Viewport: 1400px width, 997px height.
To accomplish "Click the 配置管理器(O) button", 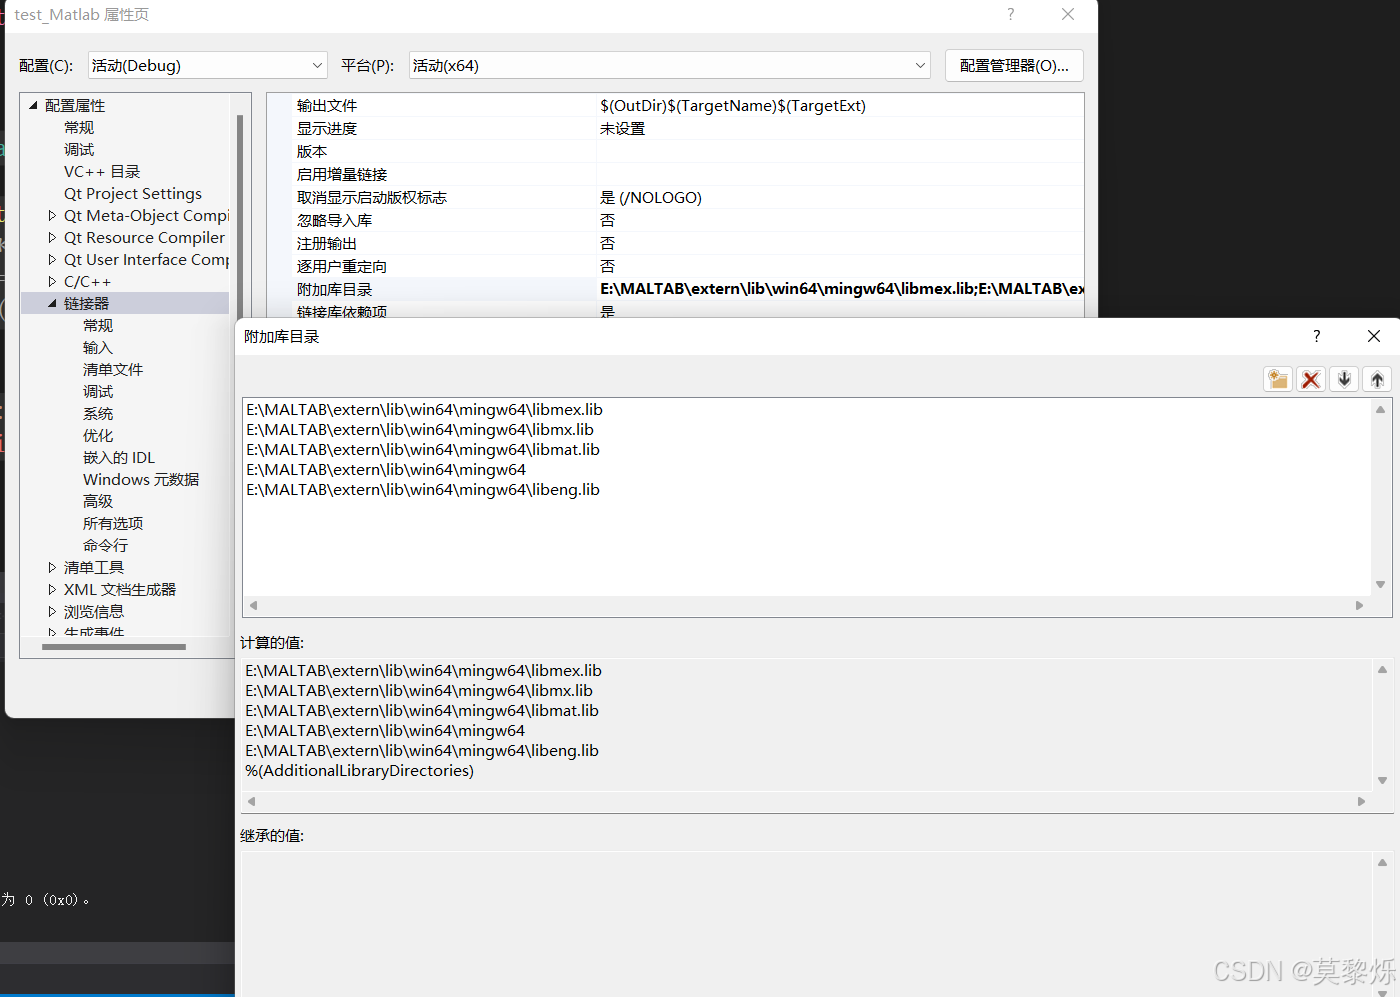I will (x=1014, y=65).
